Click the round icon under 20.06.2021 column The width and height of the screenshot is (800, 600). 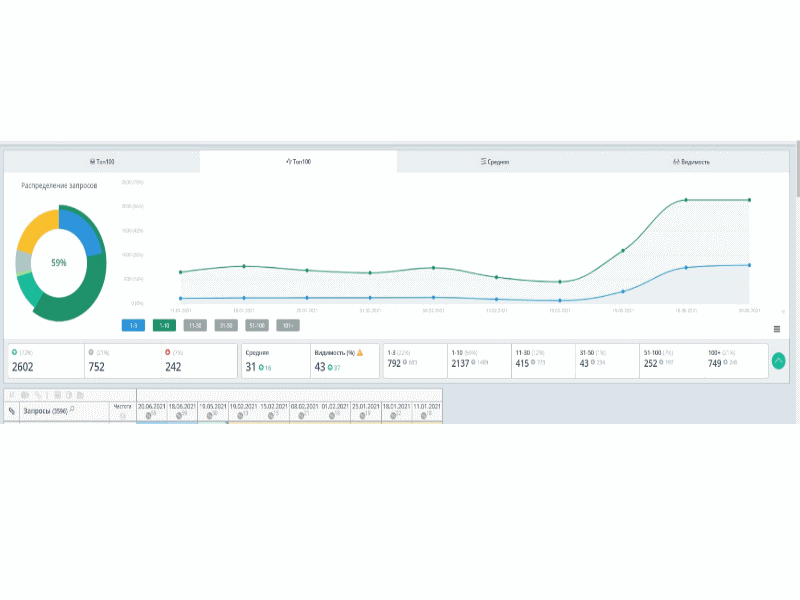point(148,416)
